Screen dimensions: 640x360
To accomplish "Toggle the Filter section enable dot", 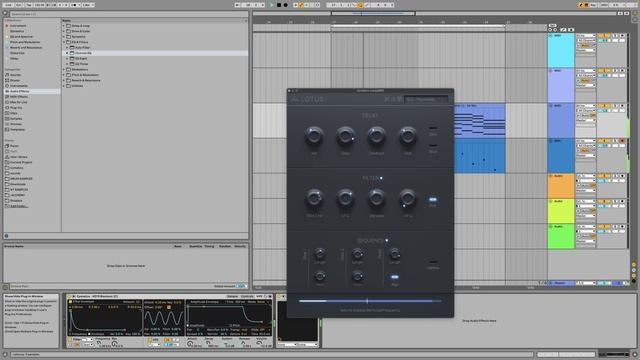I will pos(382,178).
